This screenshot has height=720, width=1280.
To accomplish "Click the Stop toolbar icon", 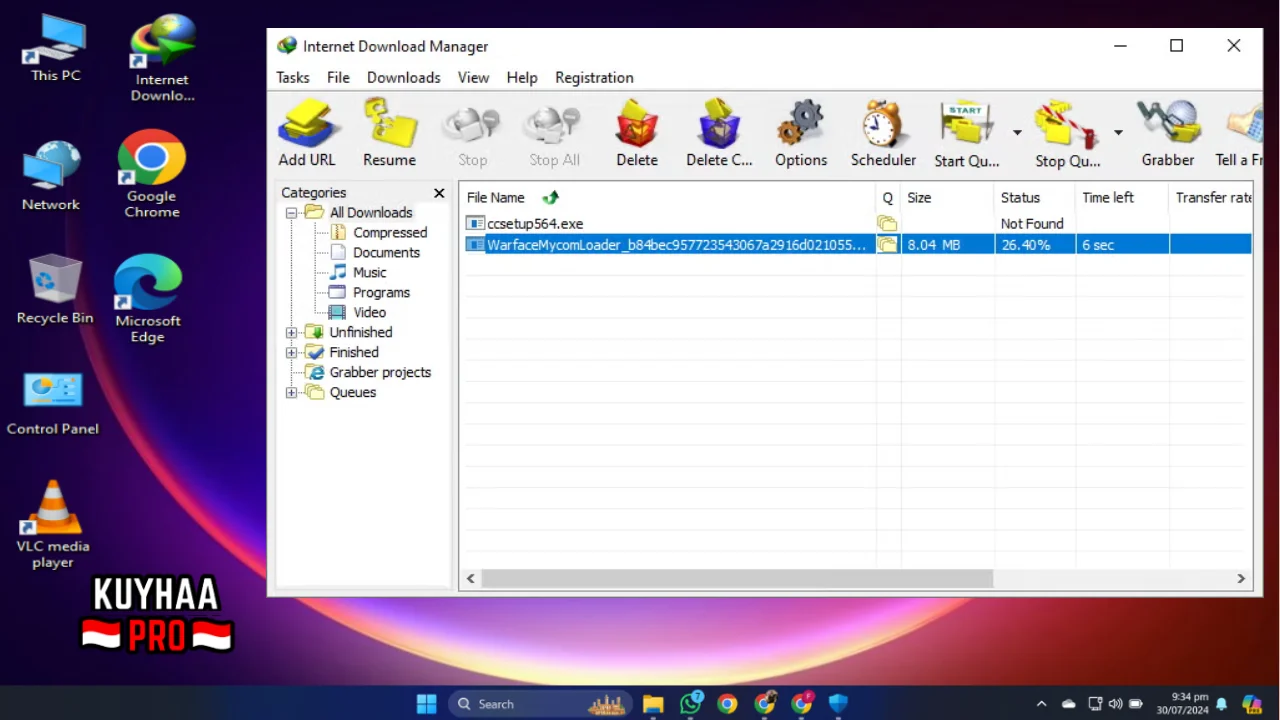I will 472,133.
